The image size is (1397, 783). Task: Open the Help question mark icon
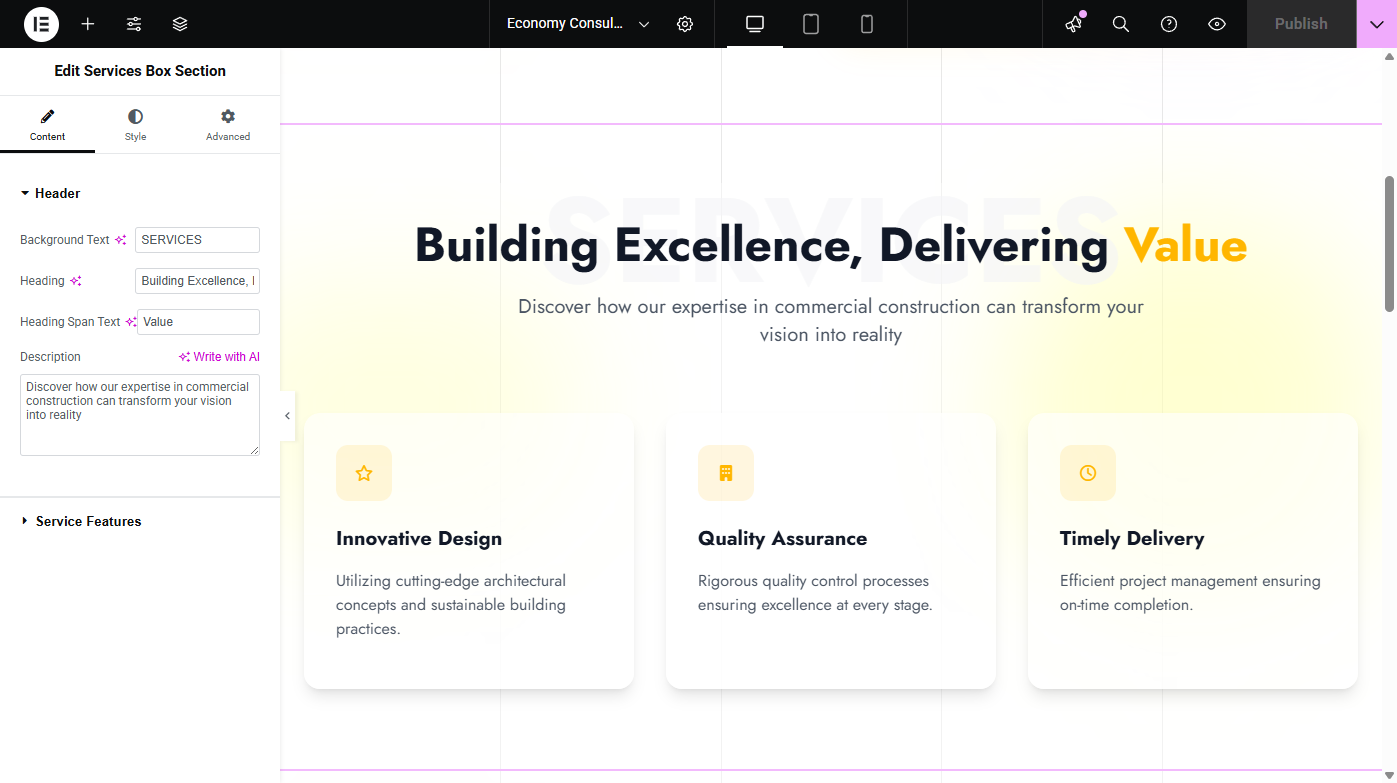coord(1169,24)
